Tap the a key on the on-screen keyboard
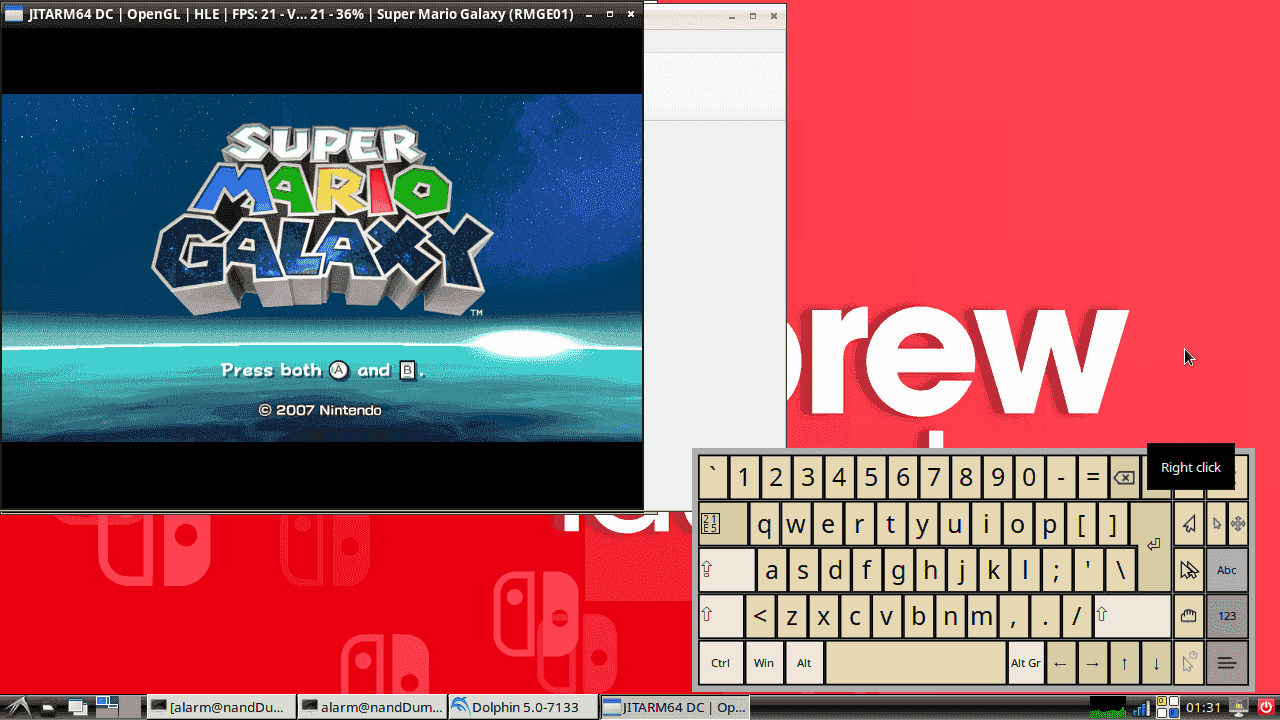Viewport: 1280px width, 720px height. pos(771,569)
